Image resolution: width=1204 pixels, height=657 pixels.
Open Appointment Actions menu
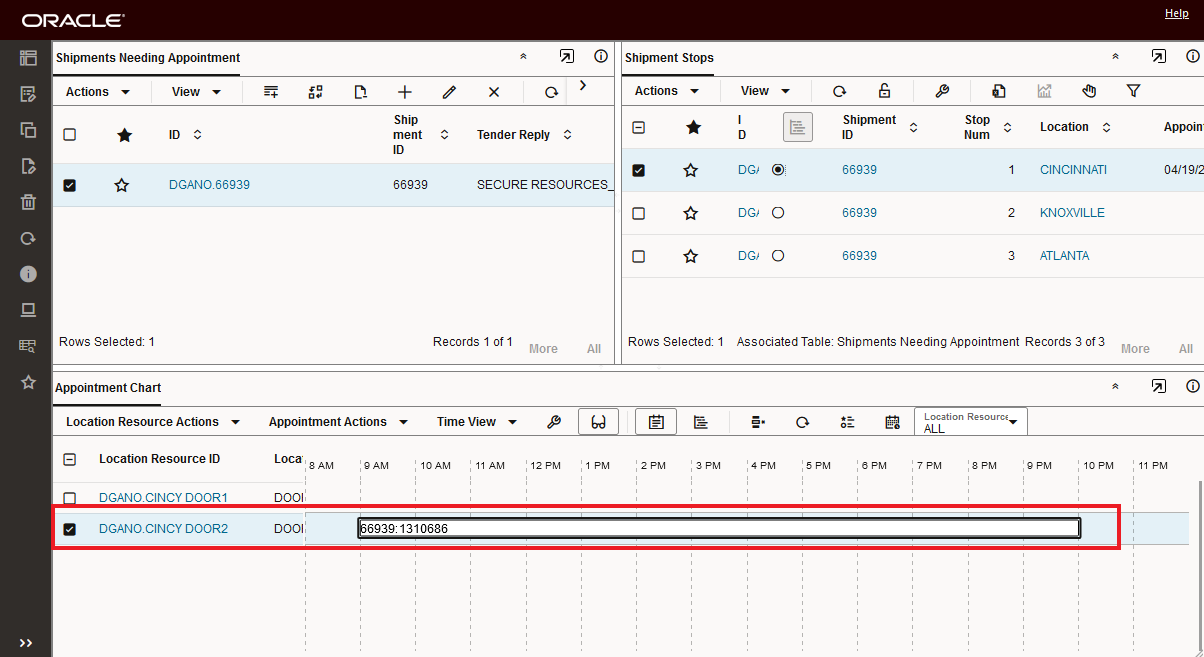point(336,422)
